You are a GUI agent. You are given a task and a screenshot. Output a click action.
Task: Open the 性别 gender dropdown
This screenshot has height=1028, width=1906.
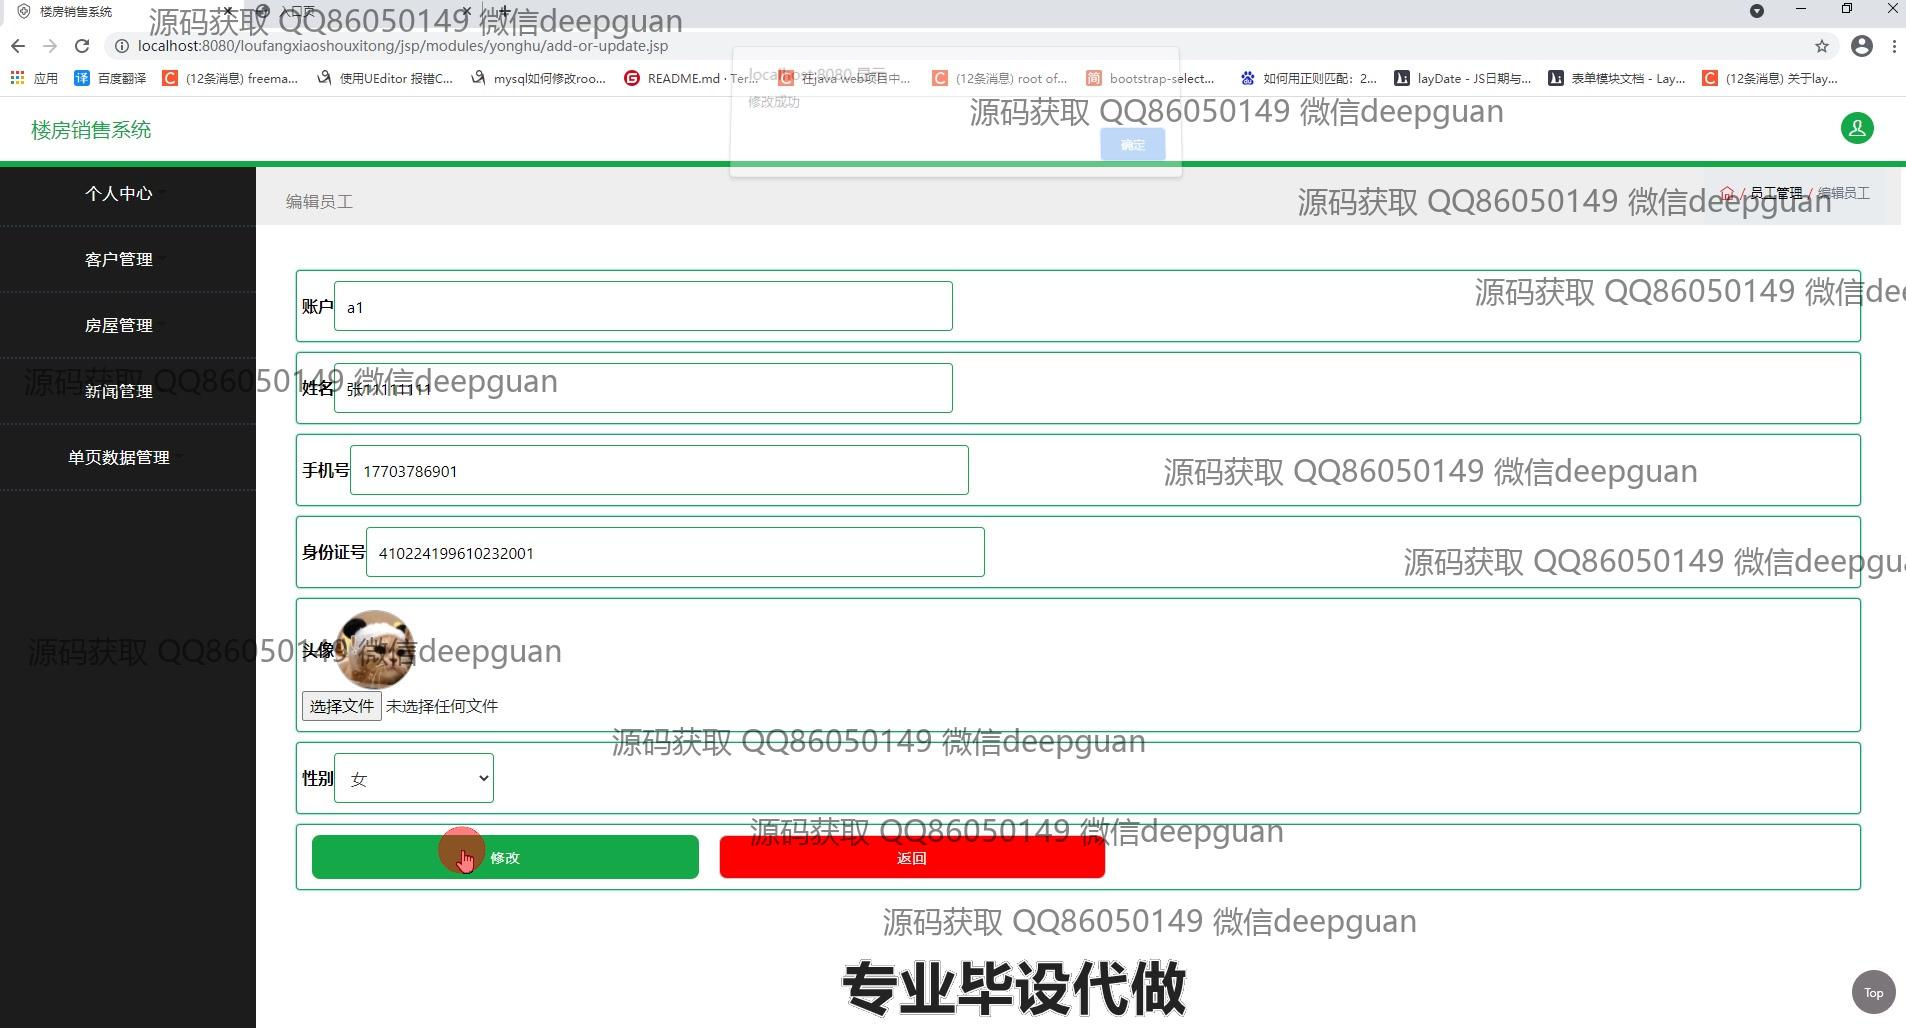pos(414,778)
